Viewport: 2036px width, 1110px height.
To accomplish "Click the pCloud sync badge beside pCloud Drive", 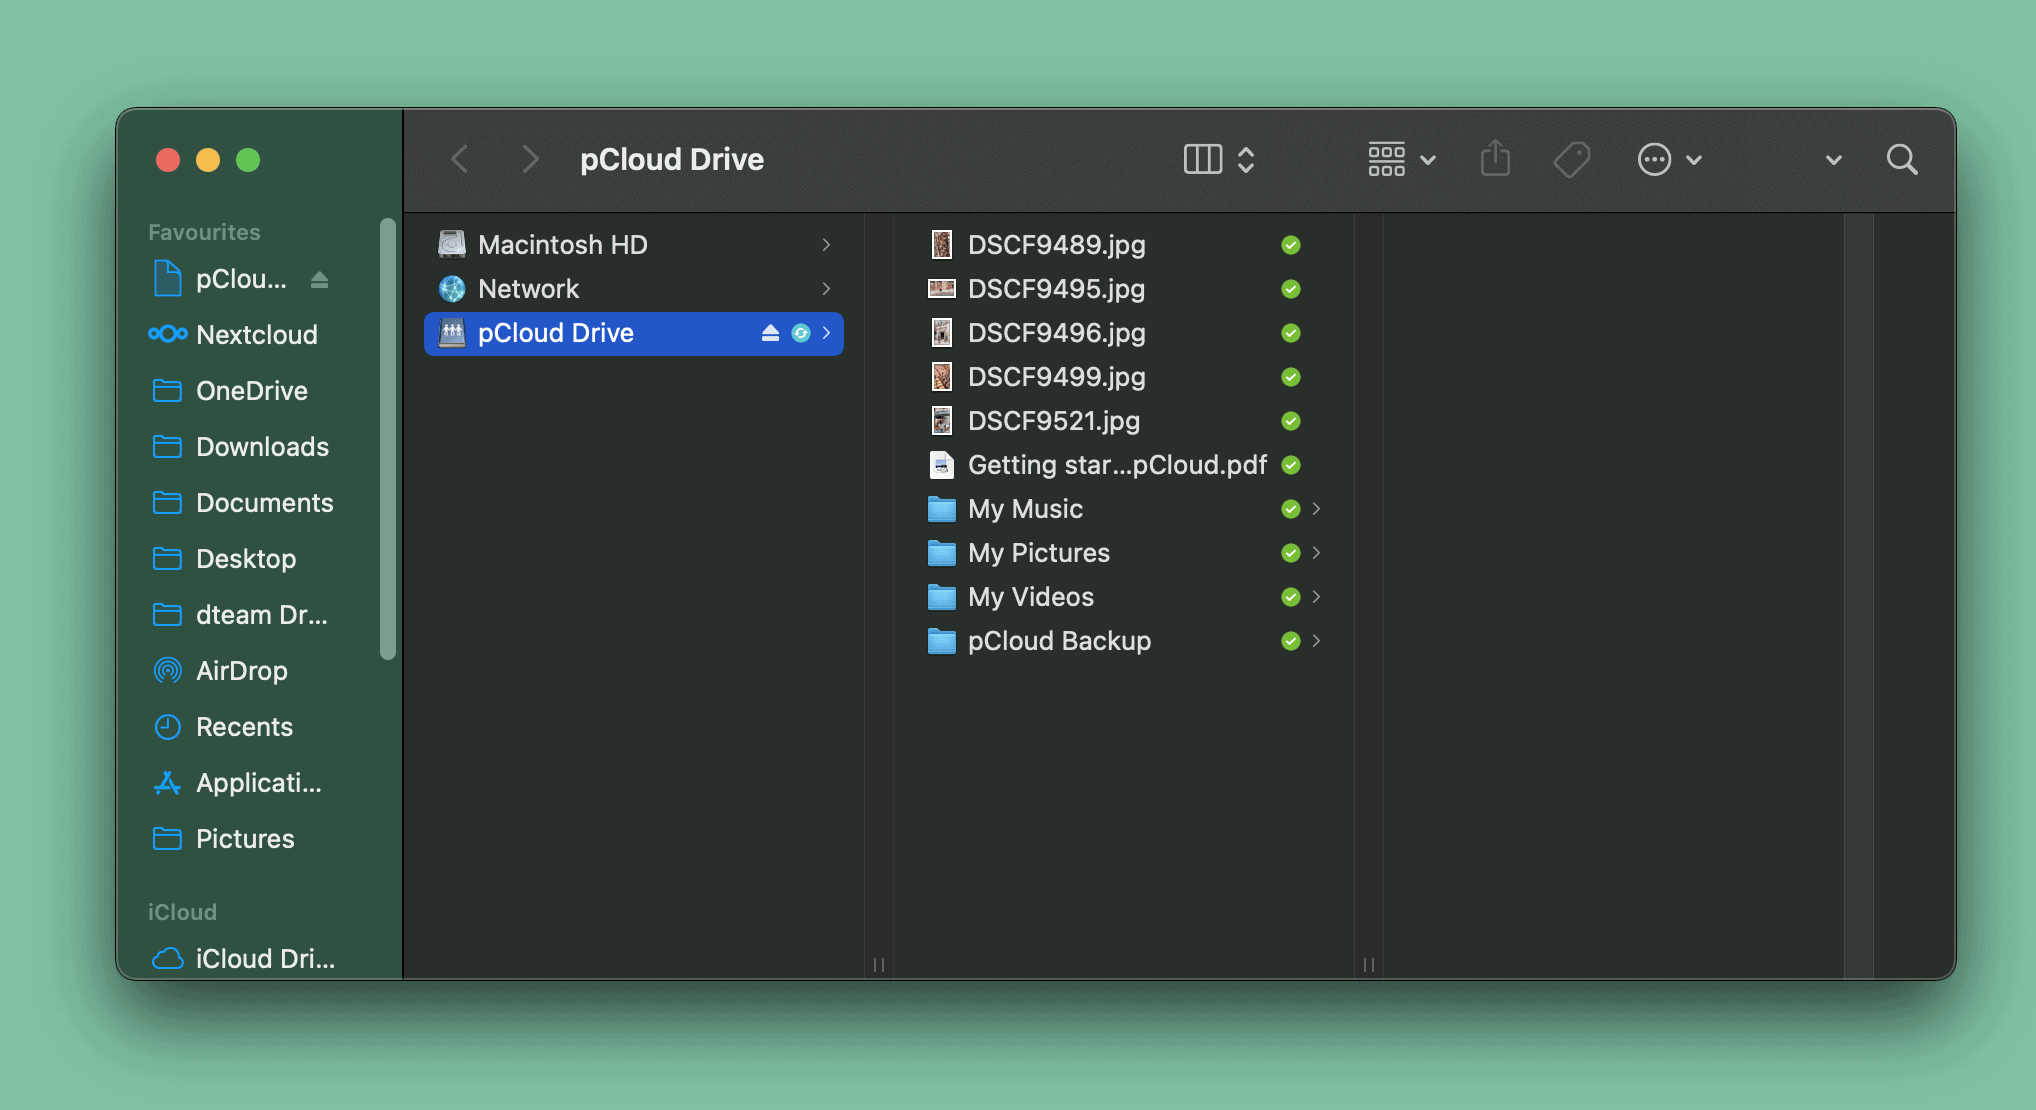I will 800,333.
